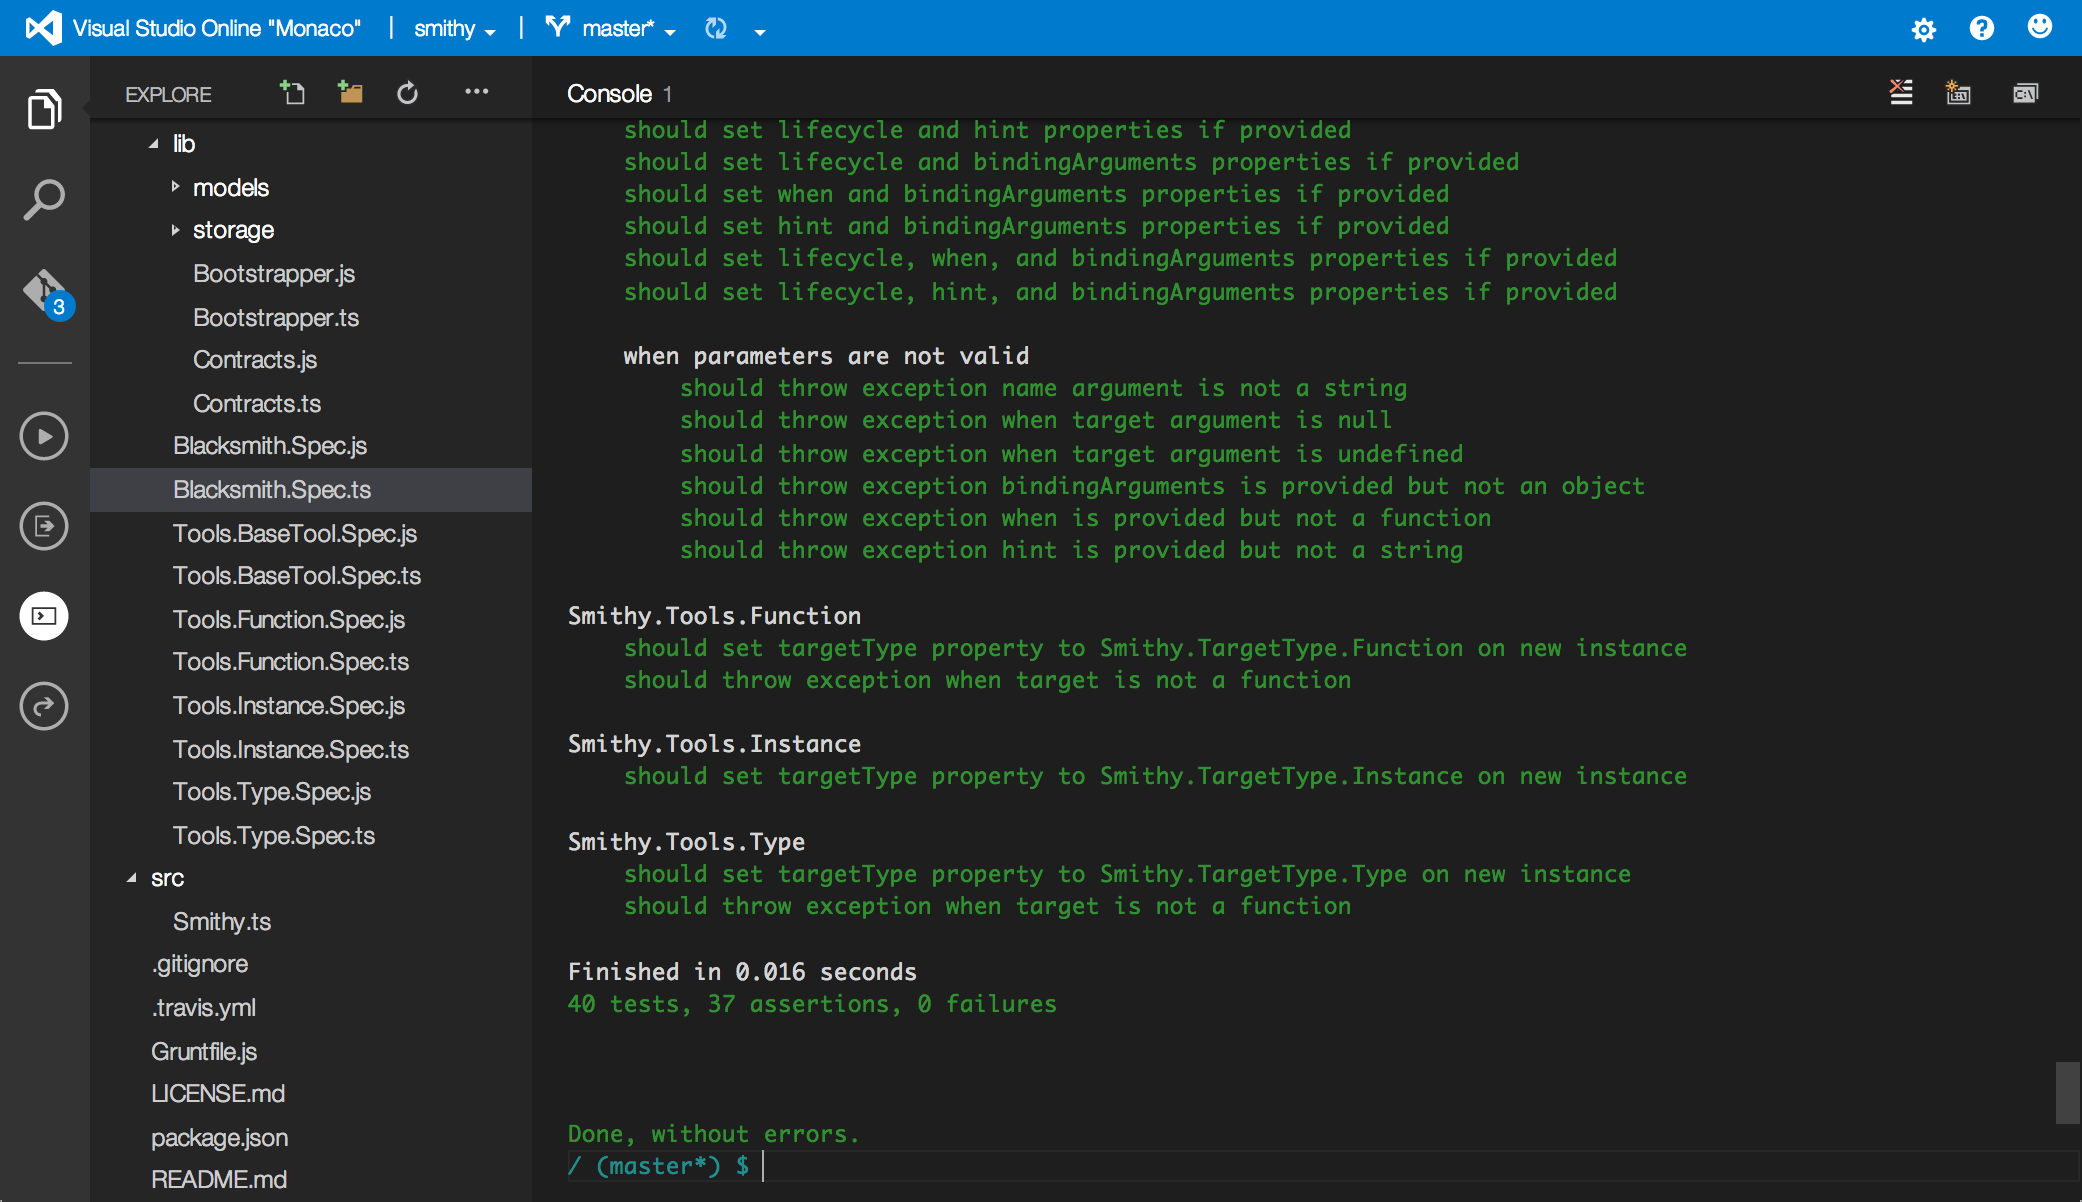Image resolution: width=2082 pixels, height=1202 pixels.
Task: Open the Explorer files icon in sidebar
Action: click(x=44, y=109)
